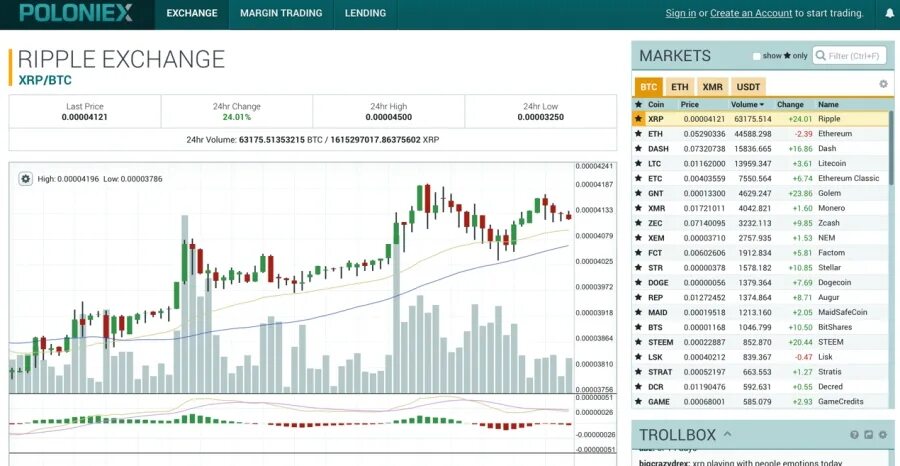Click the star column header icon
900x466 pixels.
(638, 104)
